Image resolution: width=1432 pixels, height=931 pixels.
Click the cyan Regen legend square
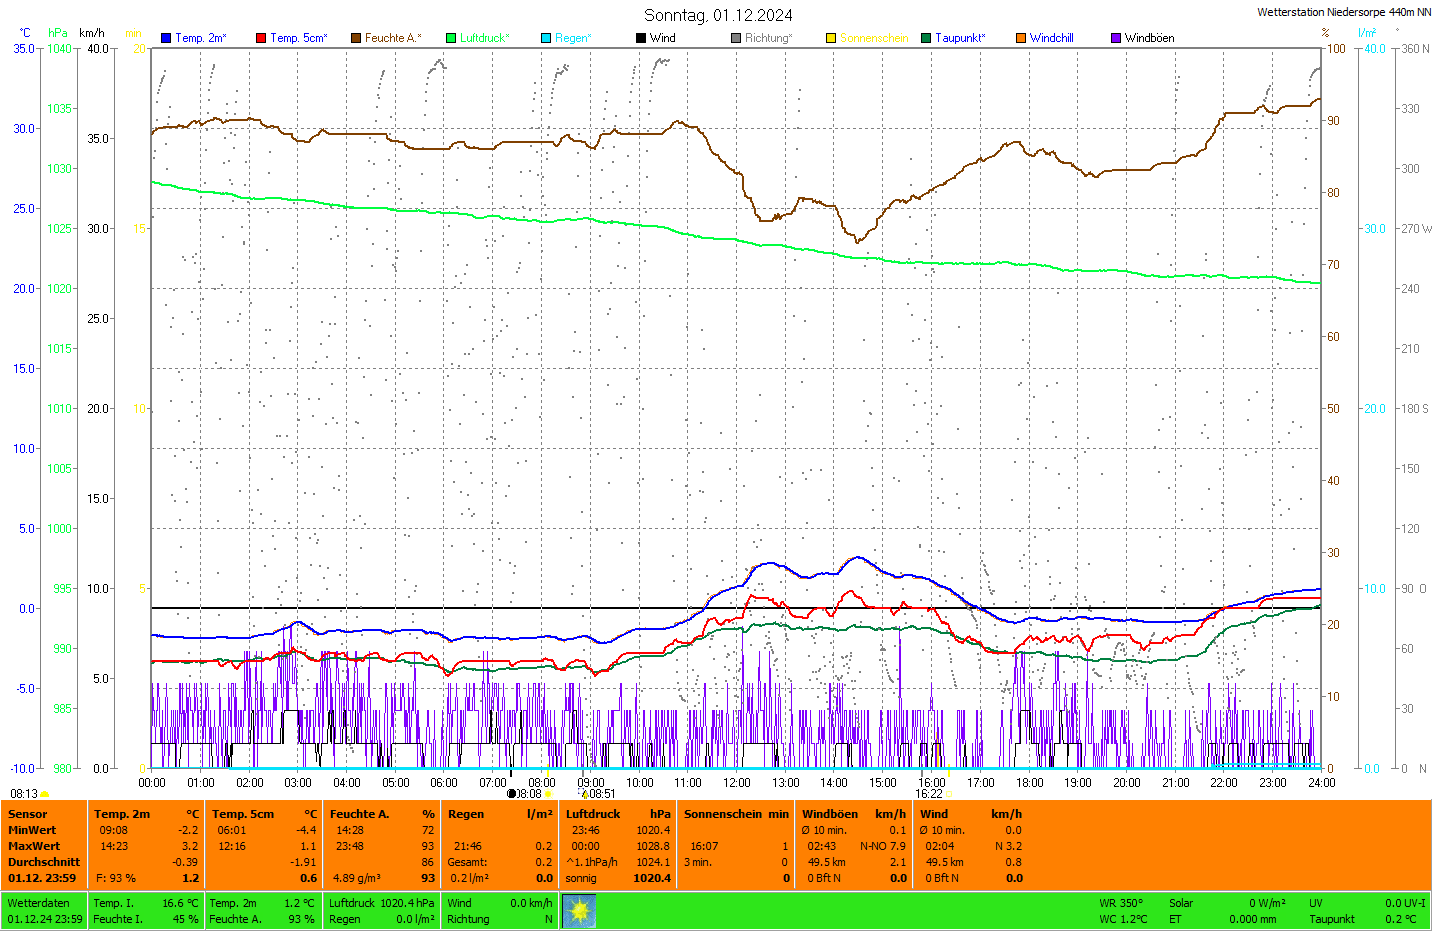[x=546, y=38]
